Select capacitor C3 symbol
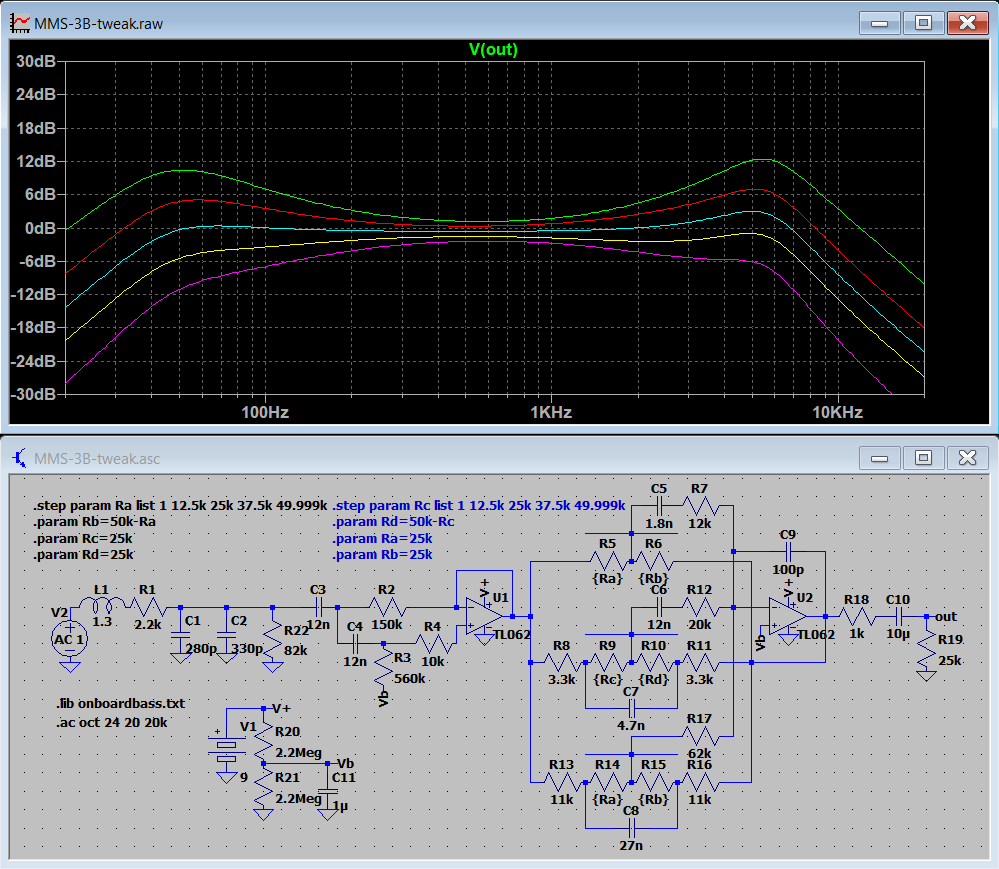The height and width of the screenshot is (869, 999). pyautogui.click(x=319, y=607)
